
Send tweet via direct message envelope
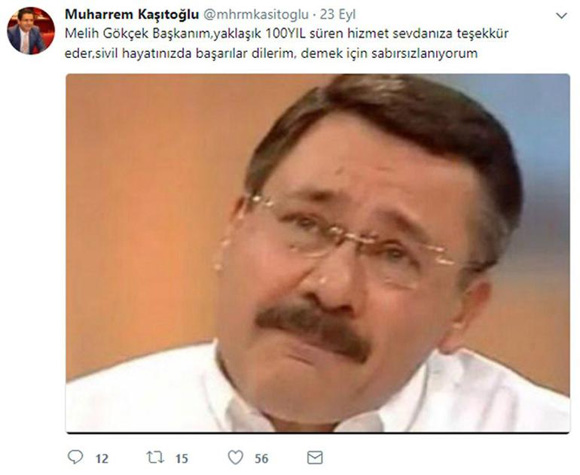315,458
